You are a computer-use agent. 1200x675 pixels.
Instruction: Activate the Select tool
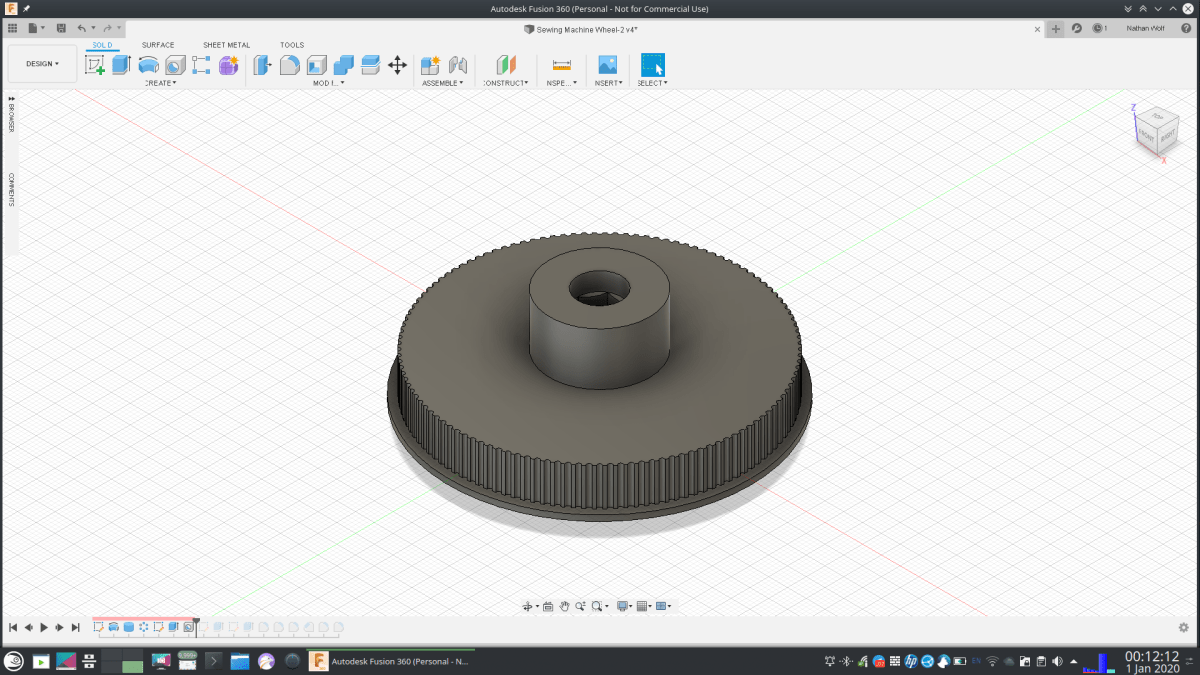tap(652, 65)
